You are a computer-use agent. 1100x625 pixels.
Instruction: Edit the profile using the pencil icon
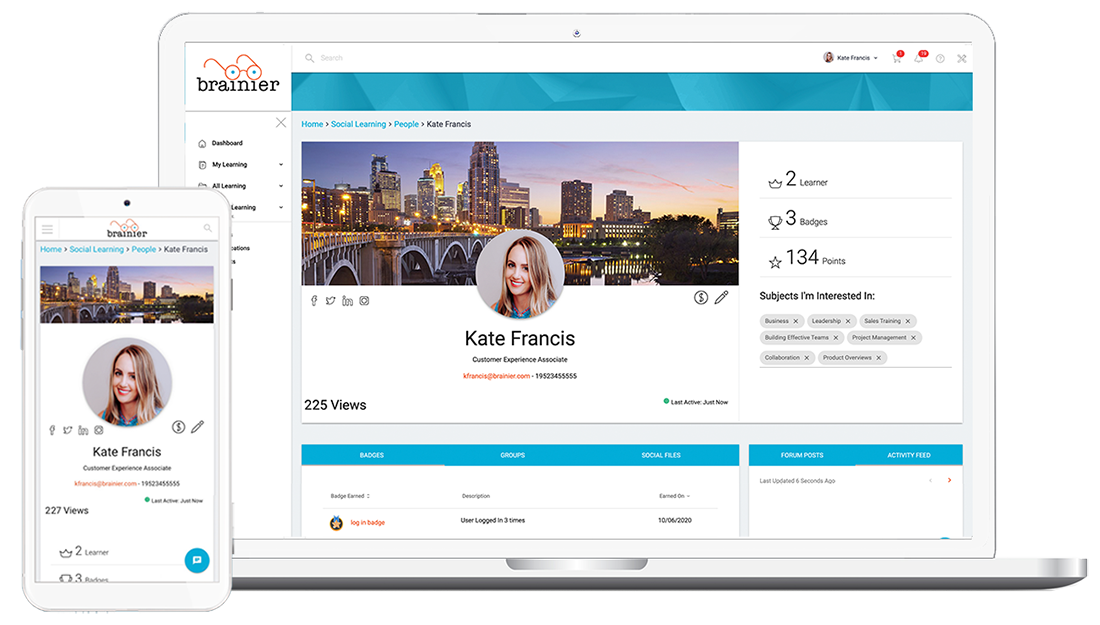pyautogui.click(x=722, y=297)
